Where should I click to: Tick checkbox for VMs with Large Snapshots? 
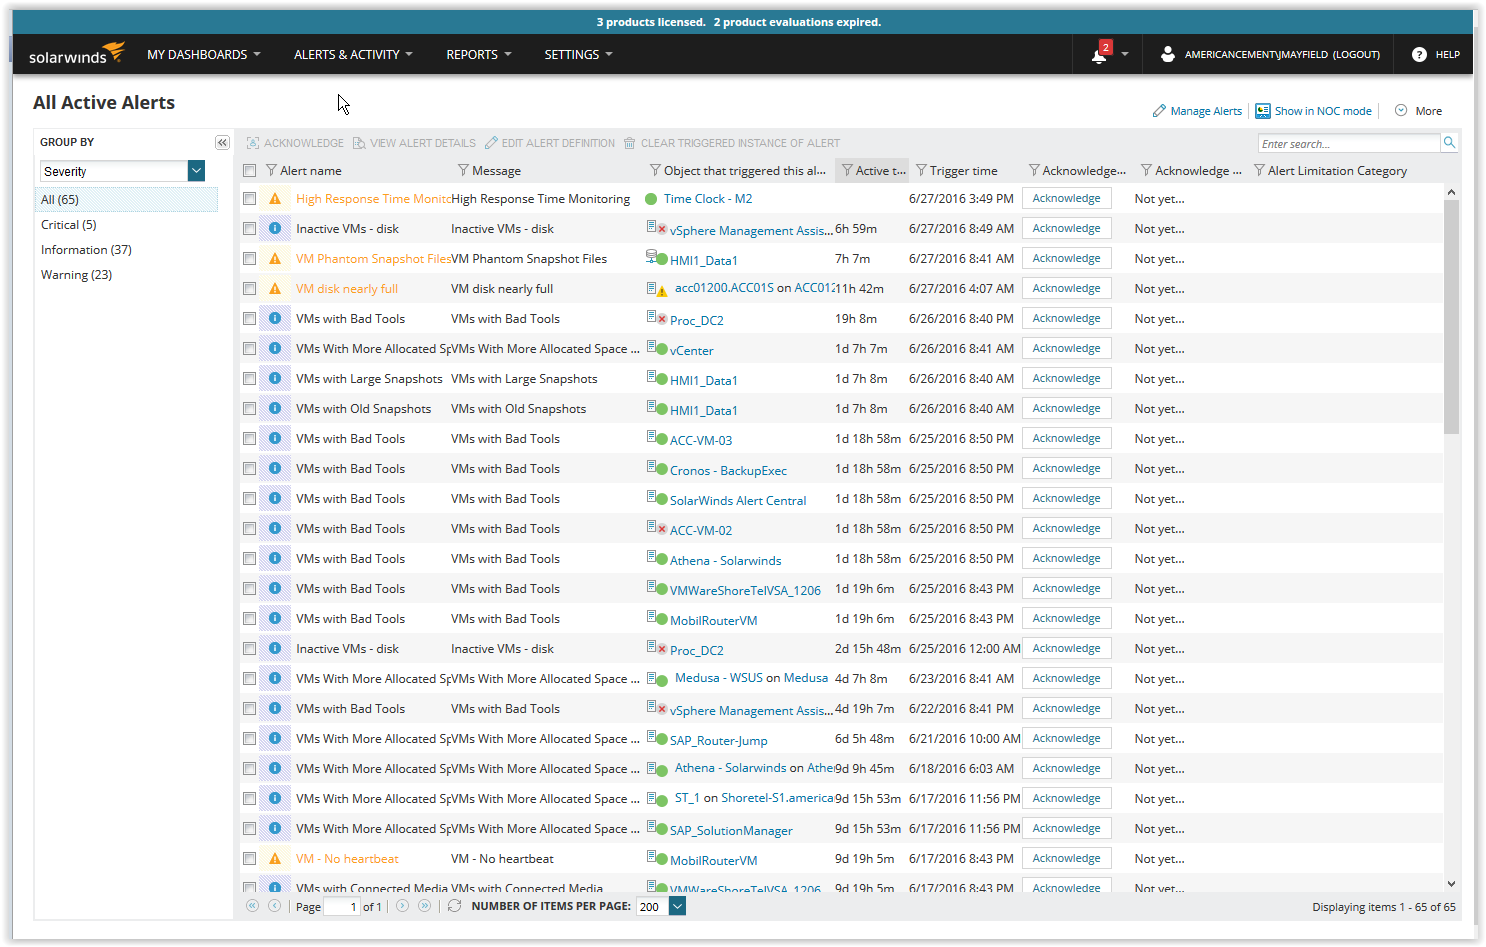(x=249, y=379)
